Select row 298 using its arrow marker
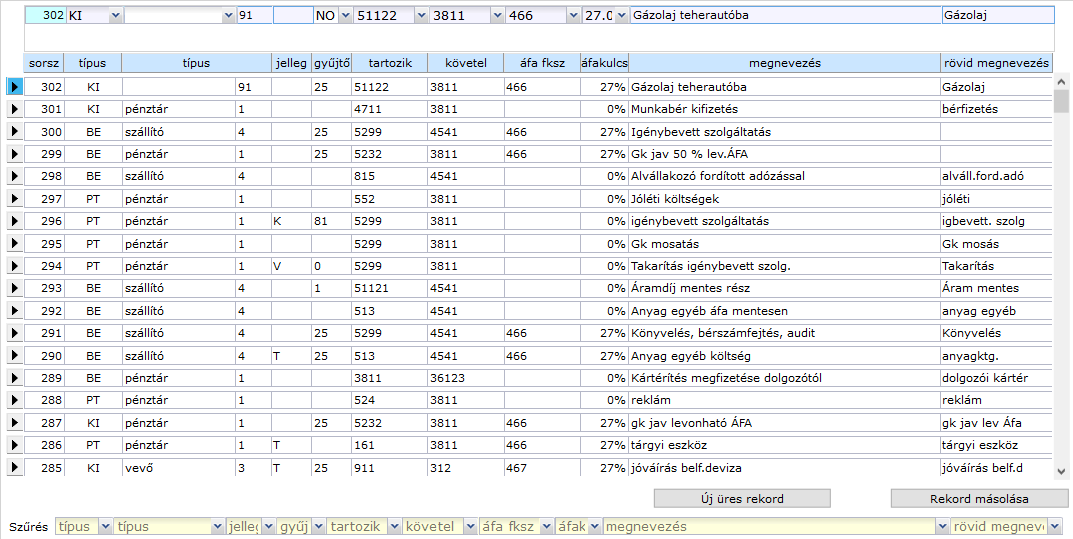The width and height of the screenshot is (1073, 539). pyautogui.click(x=15, y=176)
